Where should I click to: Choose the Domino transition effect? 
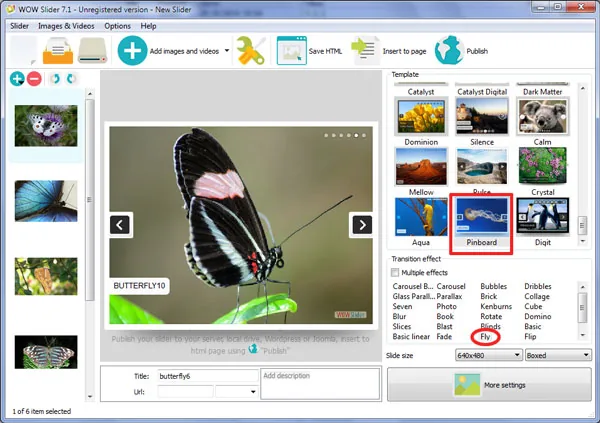(538, 316)
